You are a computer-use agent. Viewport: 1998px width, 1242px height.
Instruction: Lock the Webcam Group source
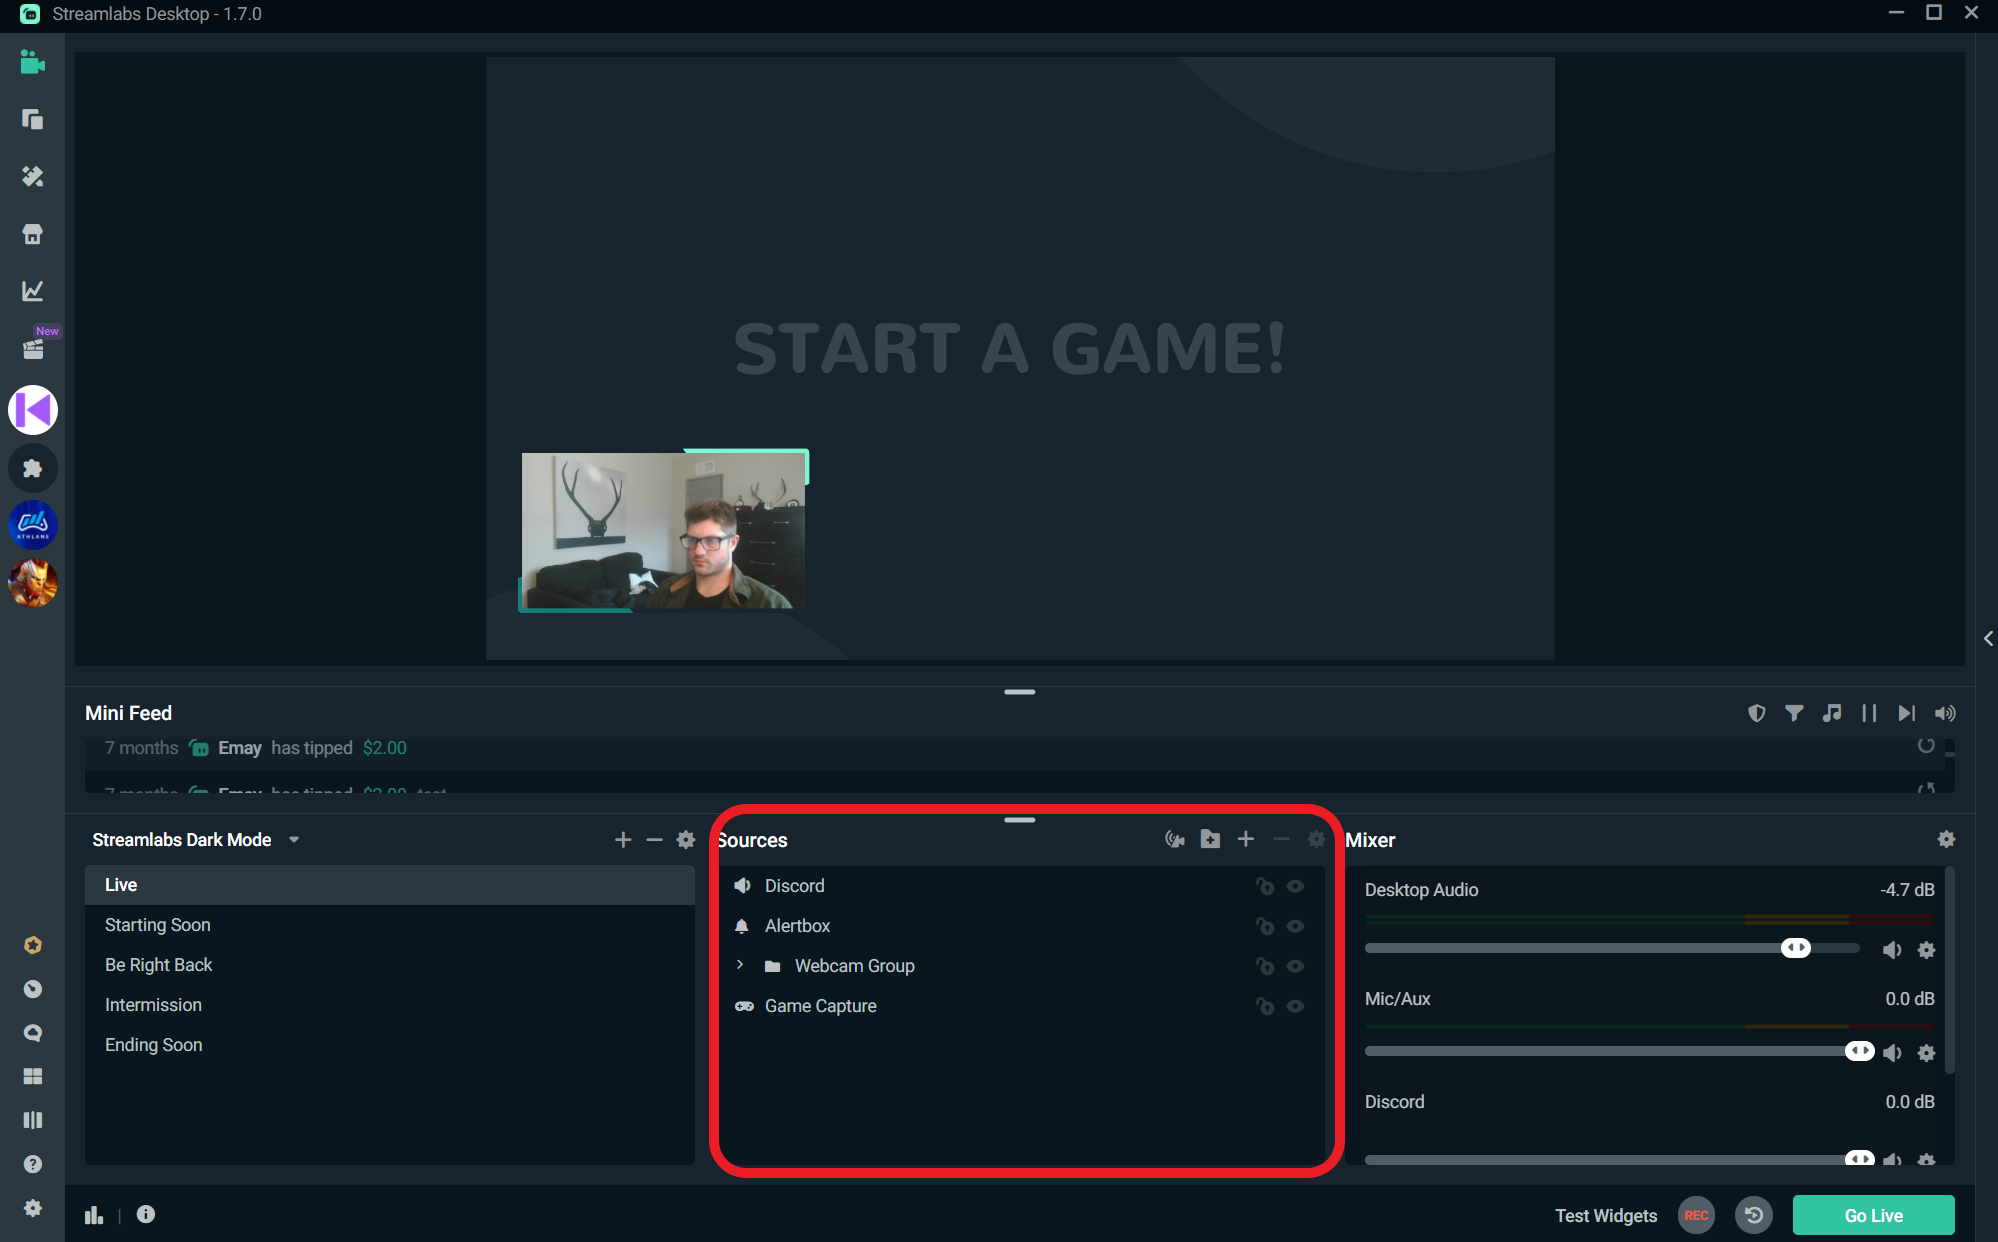[x=1265, y=966]
